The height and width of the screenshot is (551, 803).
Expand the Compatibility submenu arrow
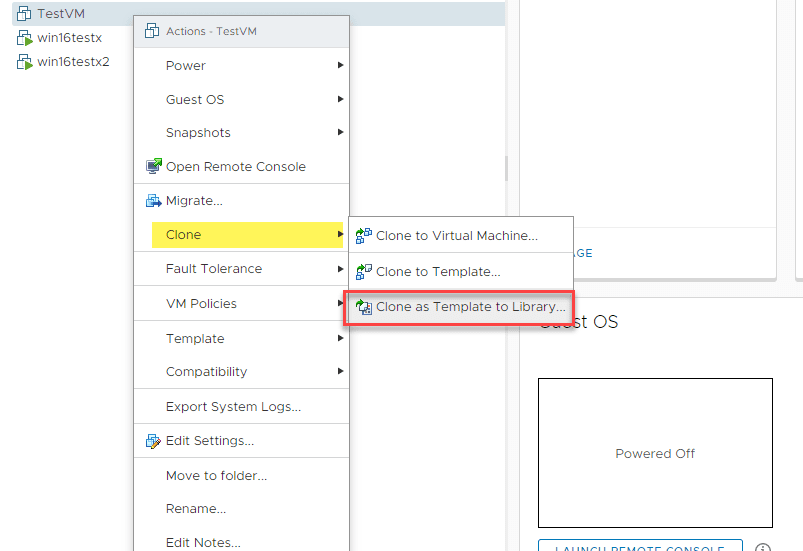[340, 371]
